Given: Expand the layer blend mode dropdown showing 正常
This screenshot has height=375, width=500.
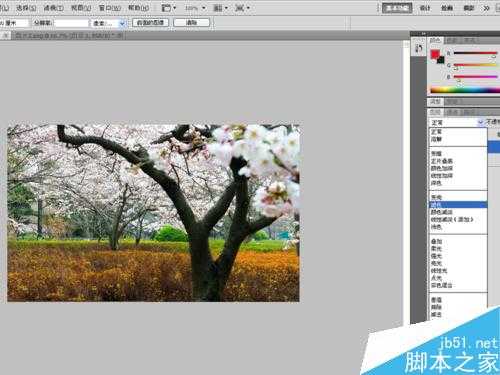Looking at the screenshot, I should [x=457, y=122].
